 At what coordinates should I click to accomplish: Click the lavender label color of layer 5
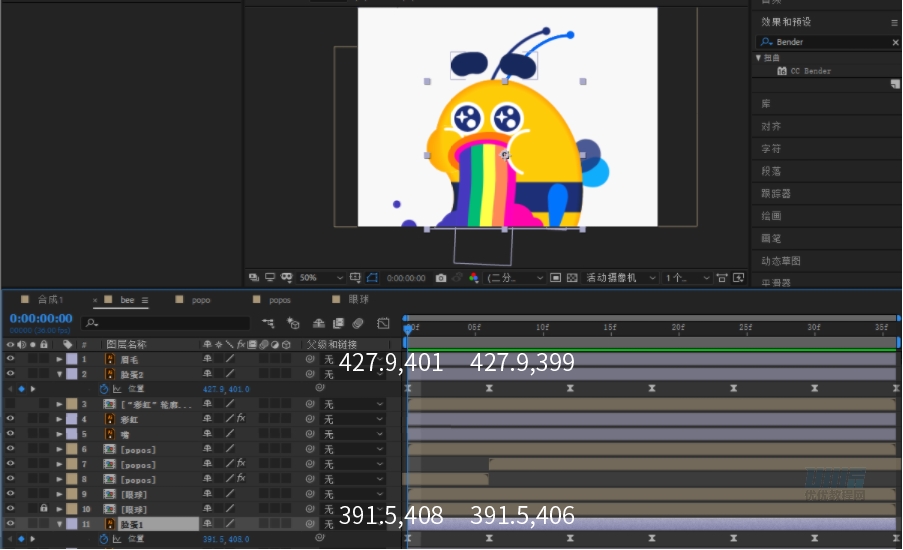tap(71, 434)
